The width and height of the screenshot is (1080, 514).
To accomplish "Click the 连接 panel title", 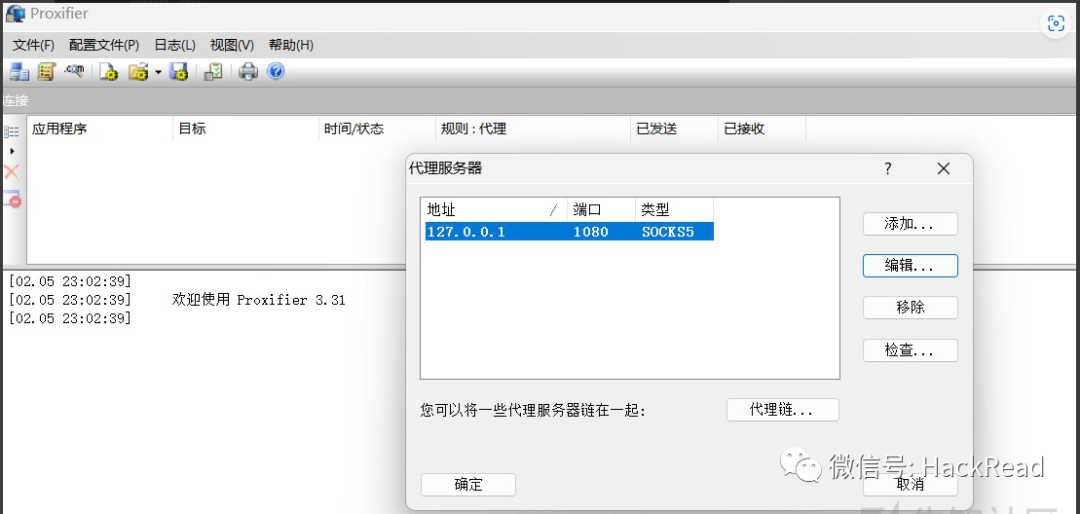I will tap(14, 101).
